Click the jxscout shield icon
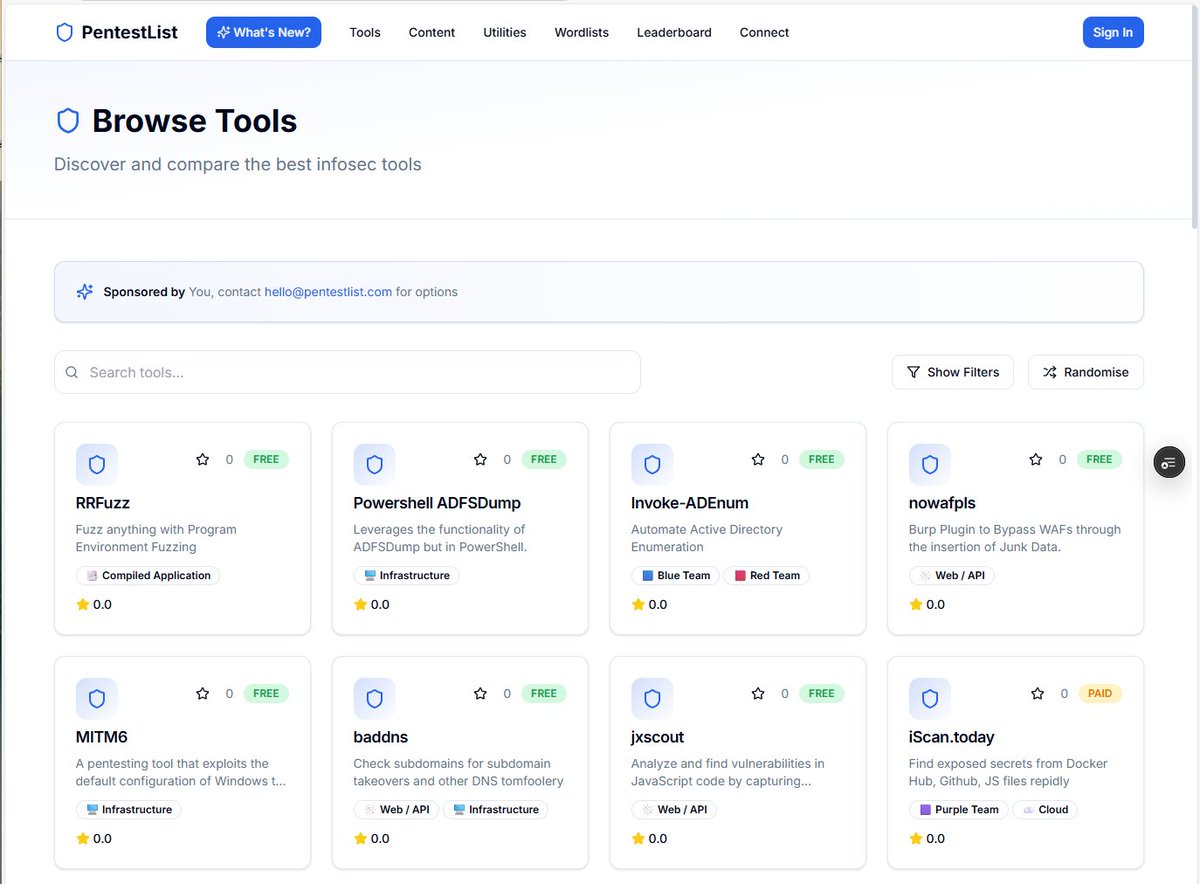This screenshot has width=1200, height=884. [652, 698]
